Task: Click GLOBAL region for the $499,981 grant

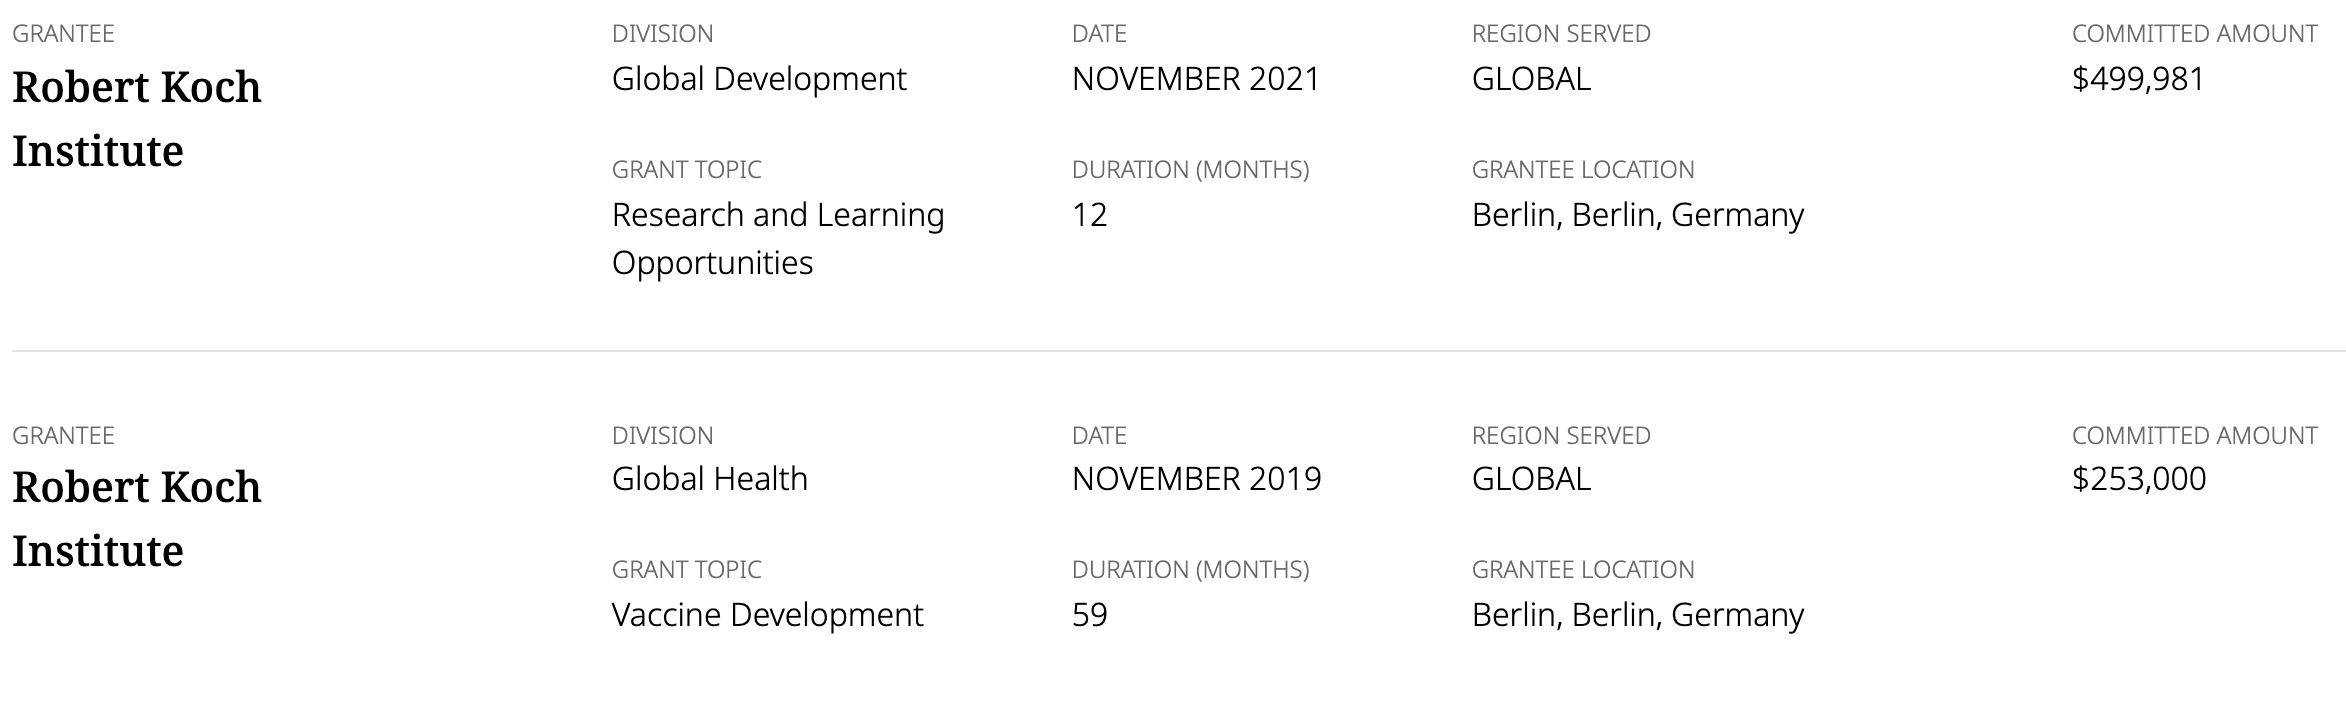Action: click(1531, 79)
